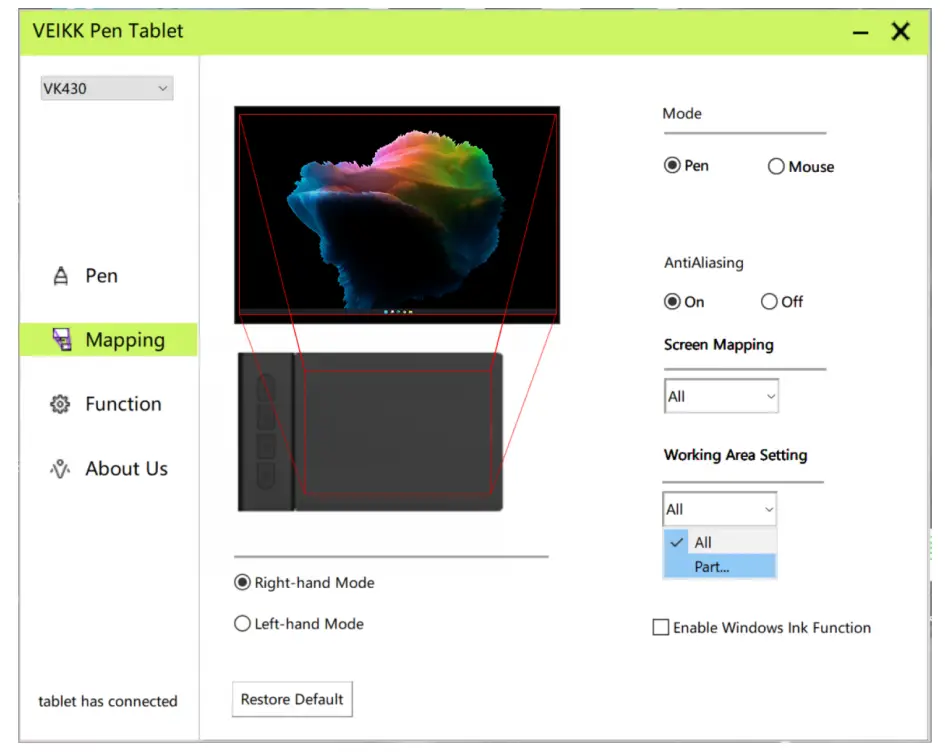Viewport: 945px width, 754px height.
Task: Select Pen mode radio button
Action: [672, 166]
